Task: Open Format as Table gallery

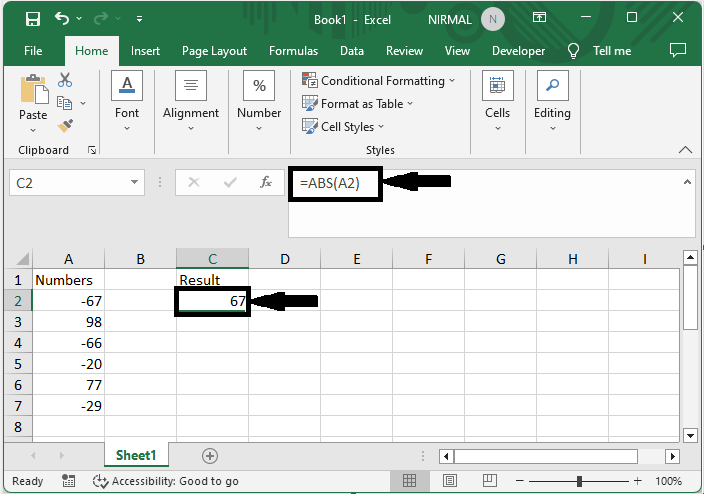Action: pos(357,104)
